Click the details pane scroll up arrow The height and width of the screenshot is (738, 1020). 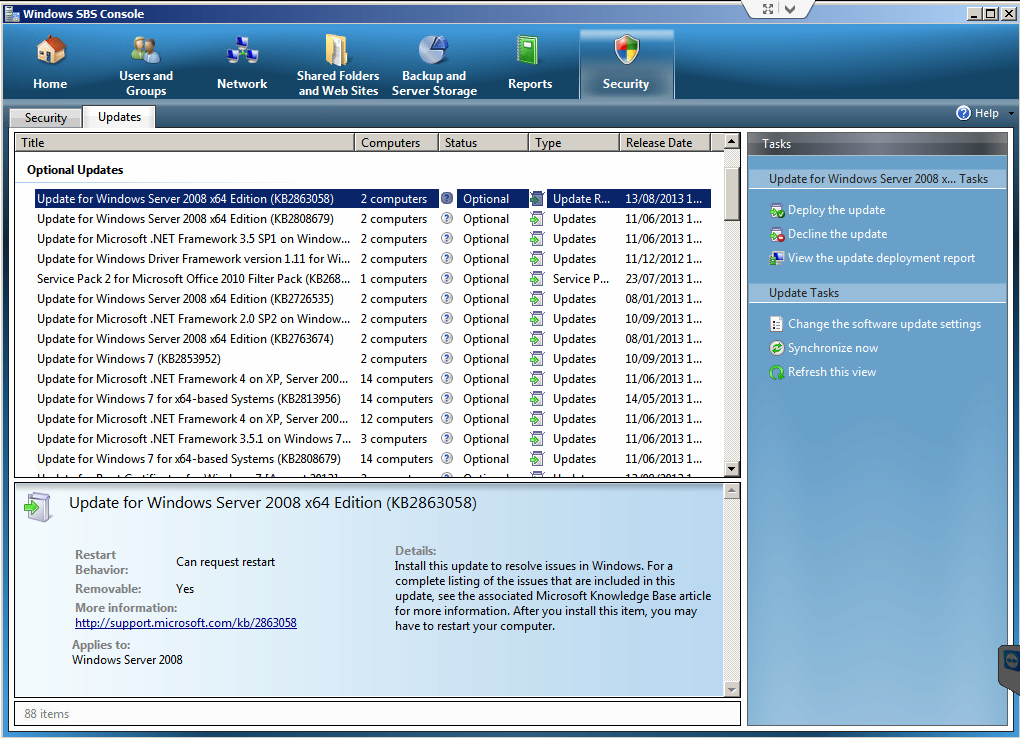click(732, 491)
